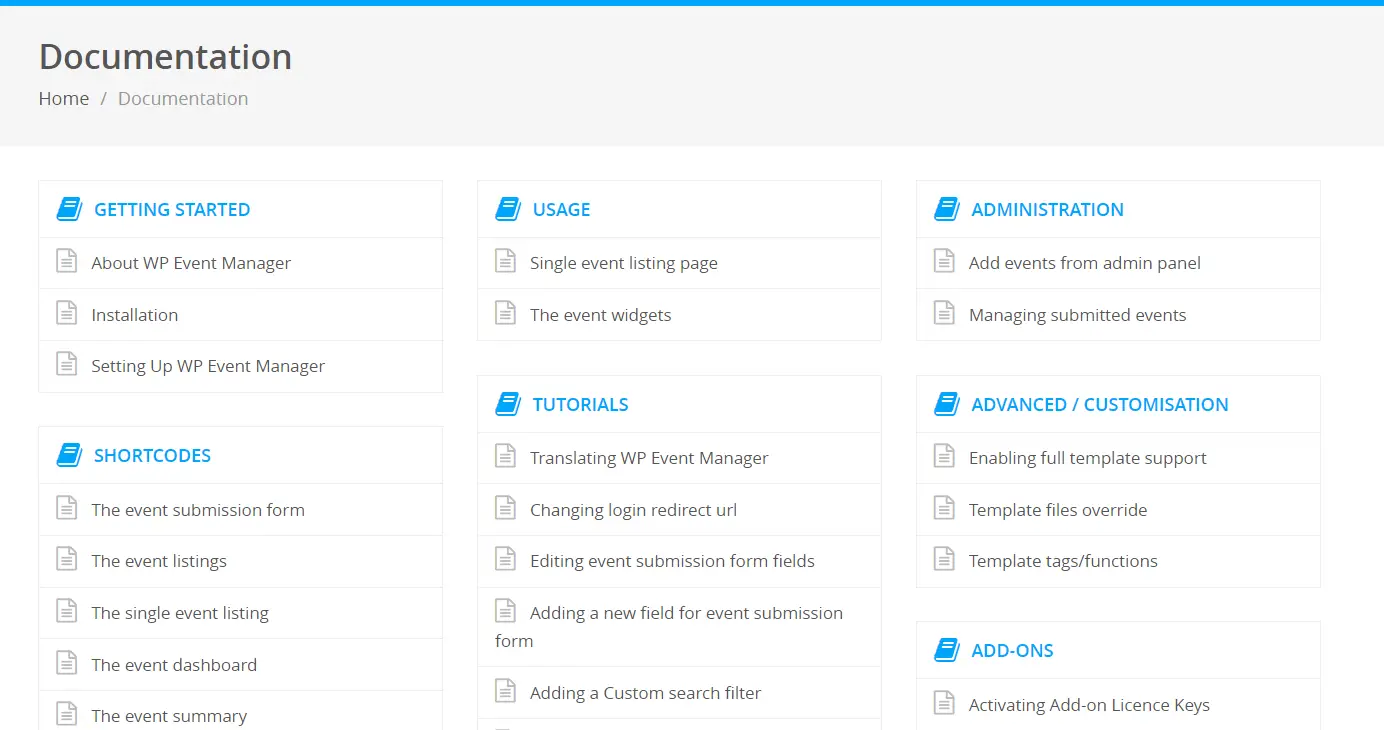Open The single event listing article

point(180,613)
